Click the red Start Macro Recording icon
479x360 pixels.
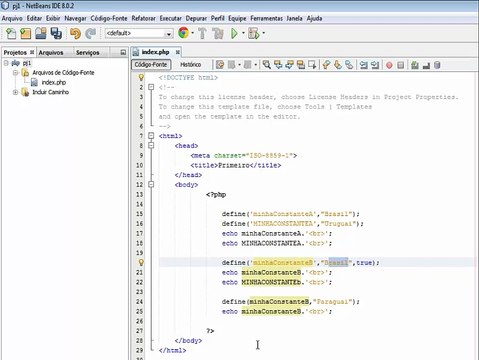389,65
